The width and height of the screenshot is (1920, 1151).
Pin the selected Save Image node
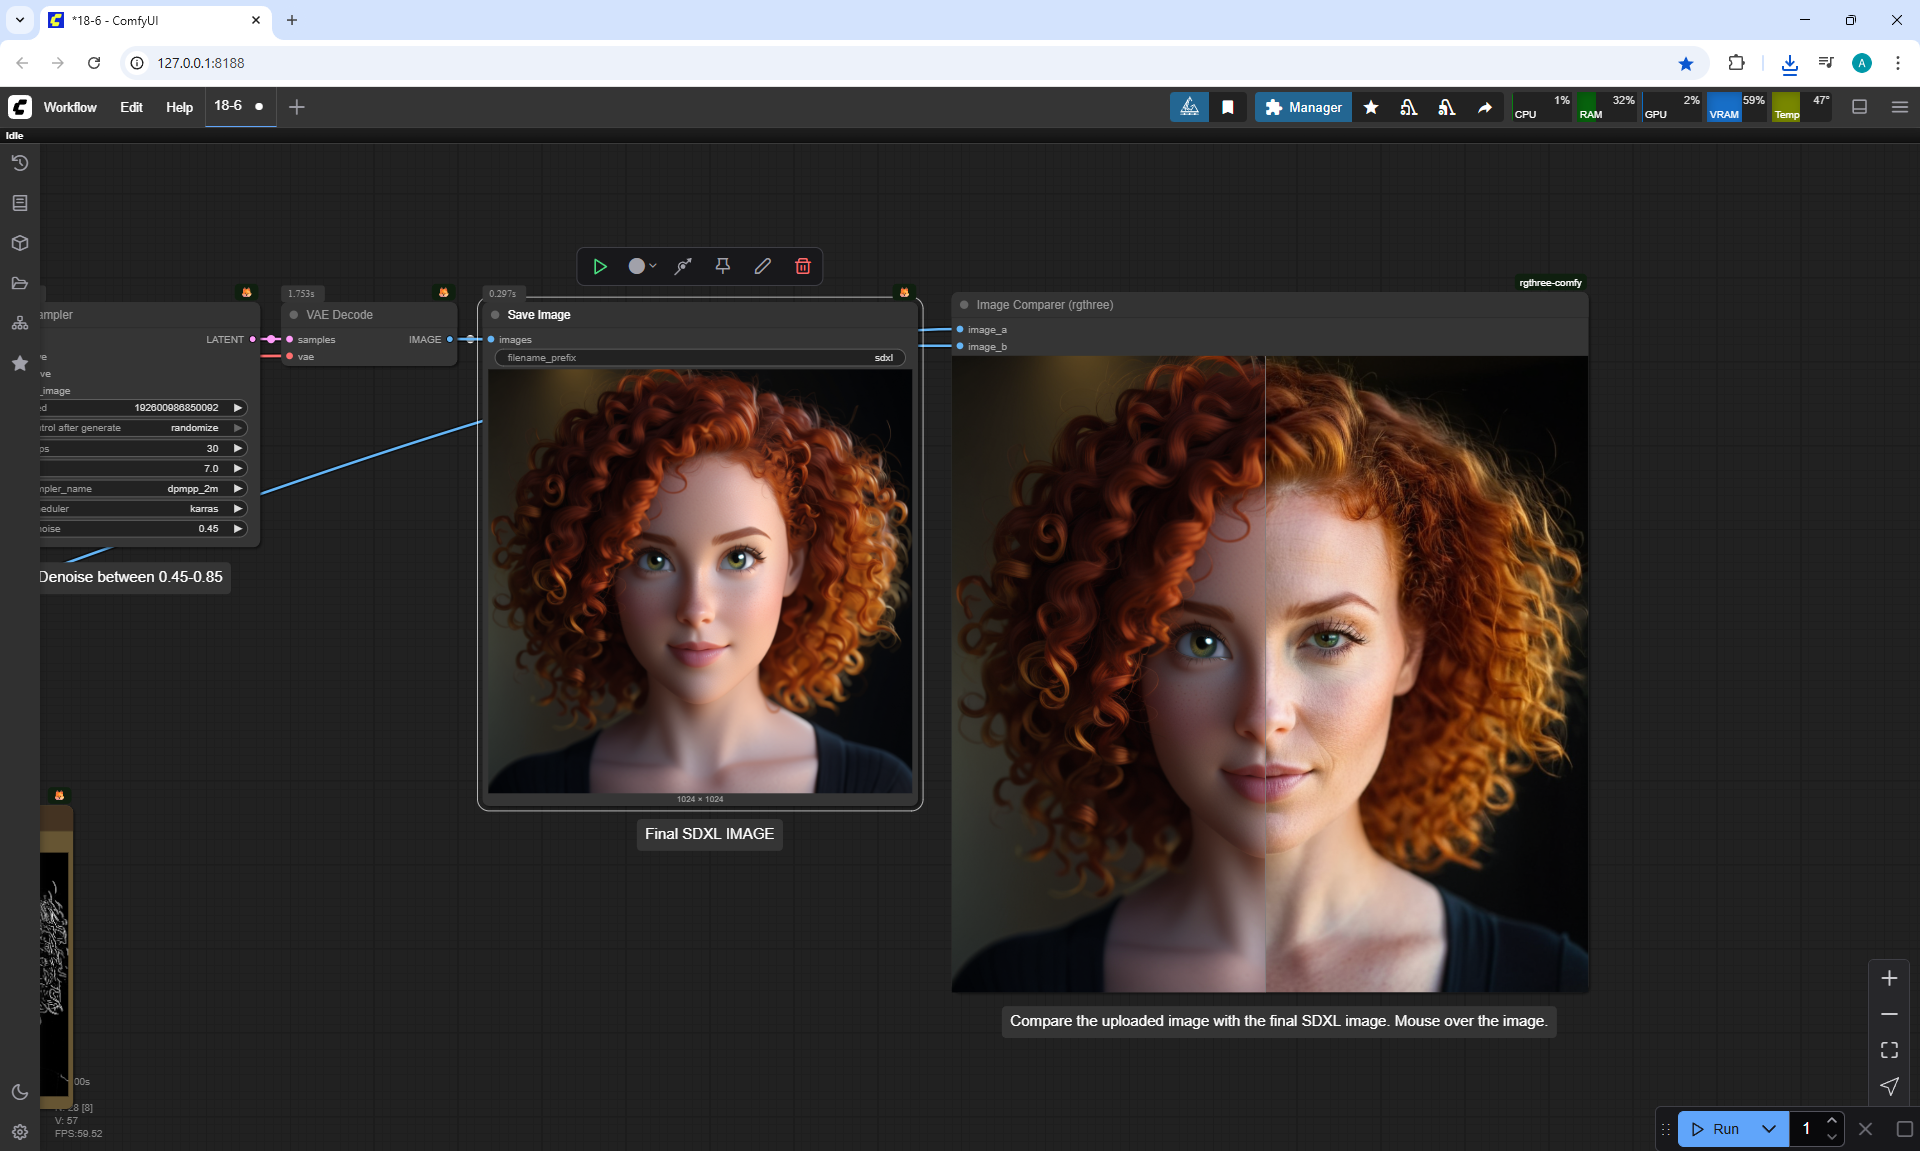722,266
